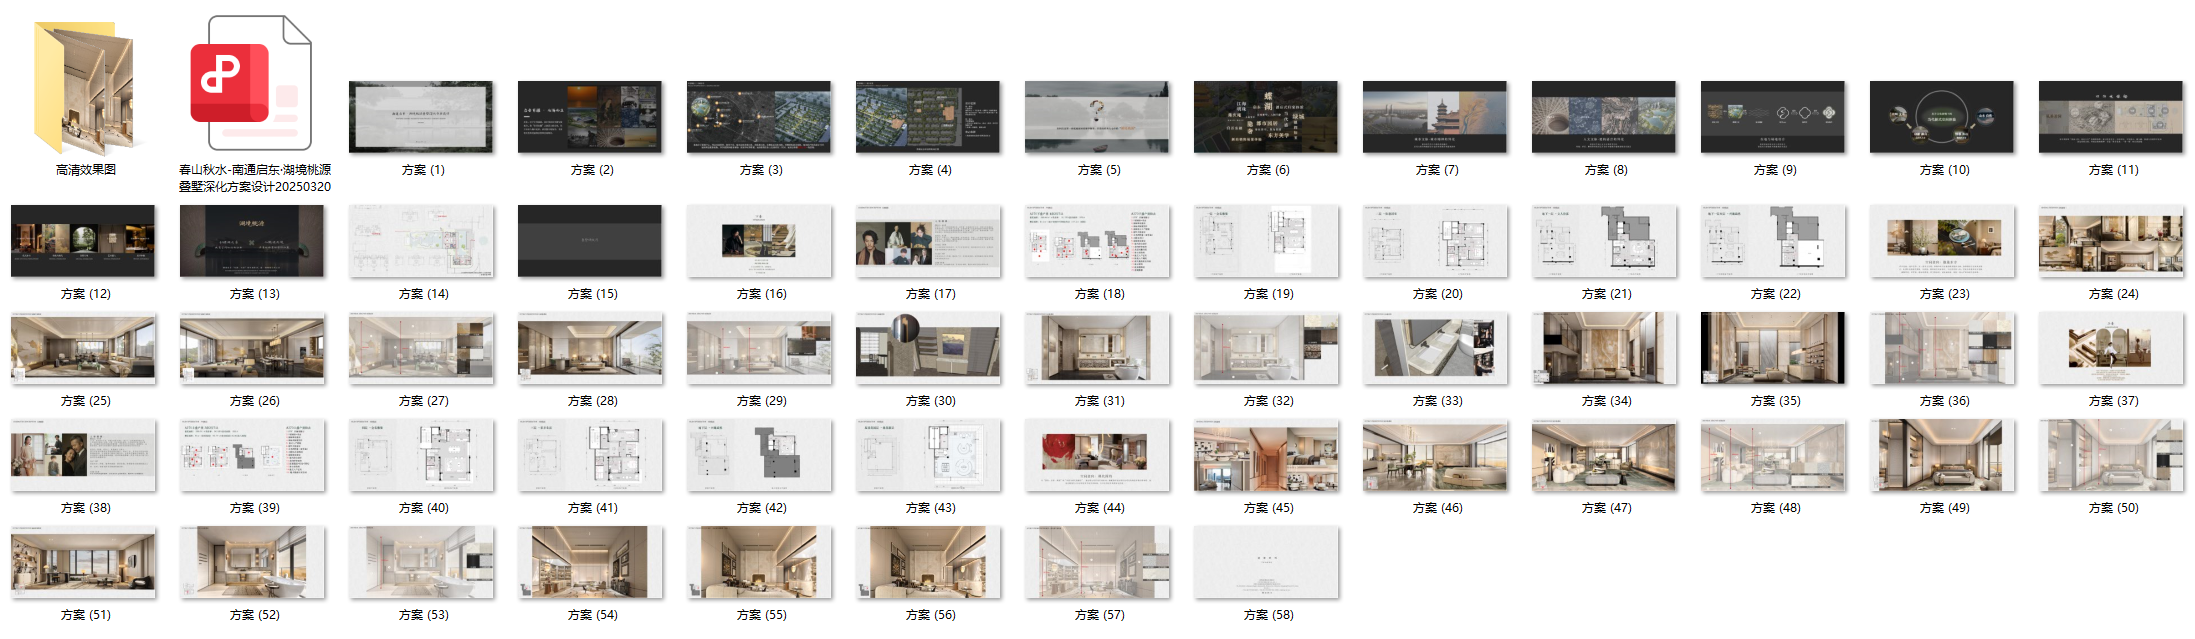Click the file name 方案 (41)
The image size is (2195, 639).
pos(592,508)
